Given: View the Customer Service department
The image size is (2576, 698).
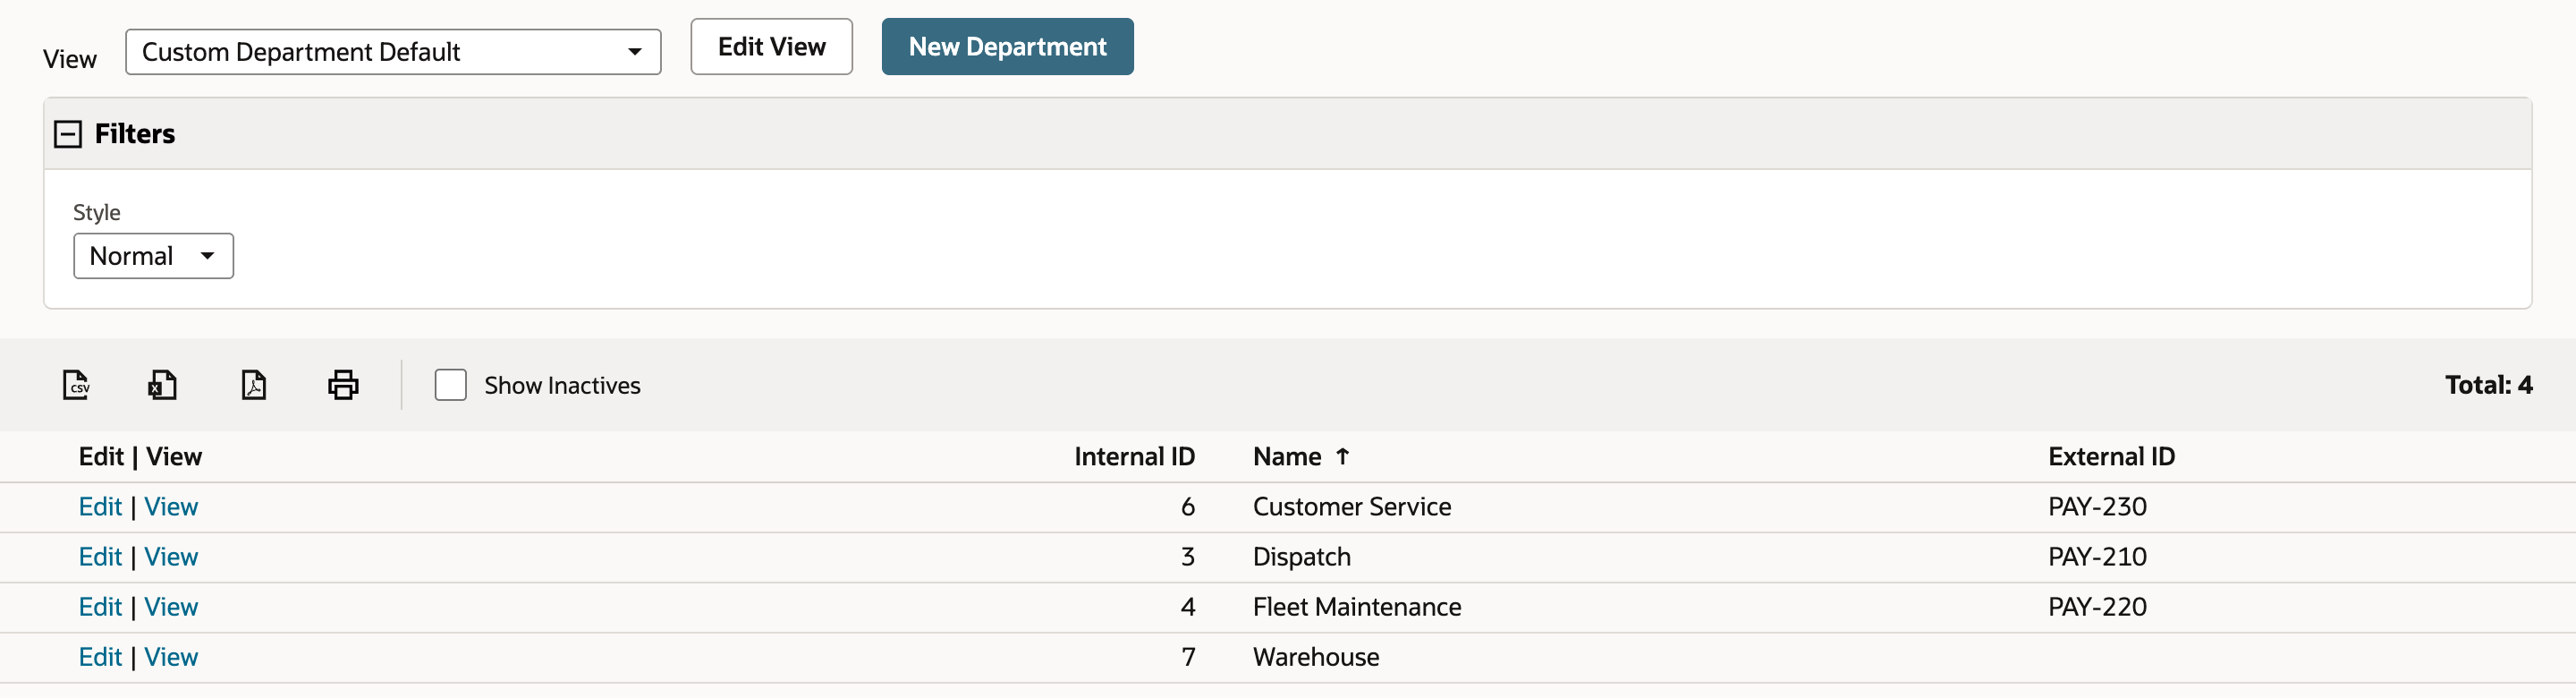Looking at the screenshot, I should pos(171,507).
